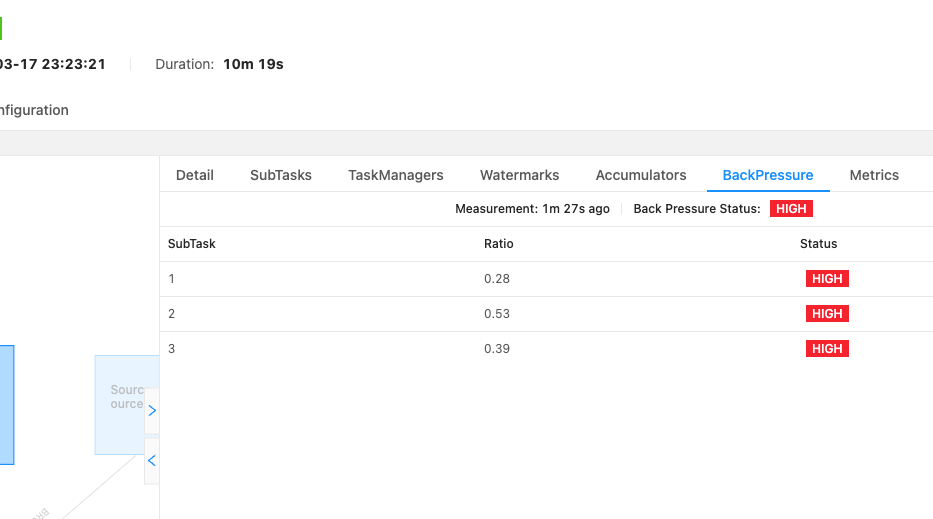Click the Ratio column header

[x=499, y=243]
